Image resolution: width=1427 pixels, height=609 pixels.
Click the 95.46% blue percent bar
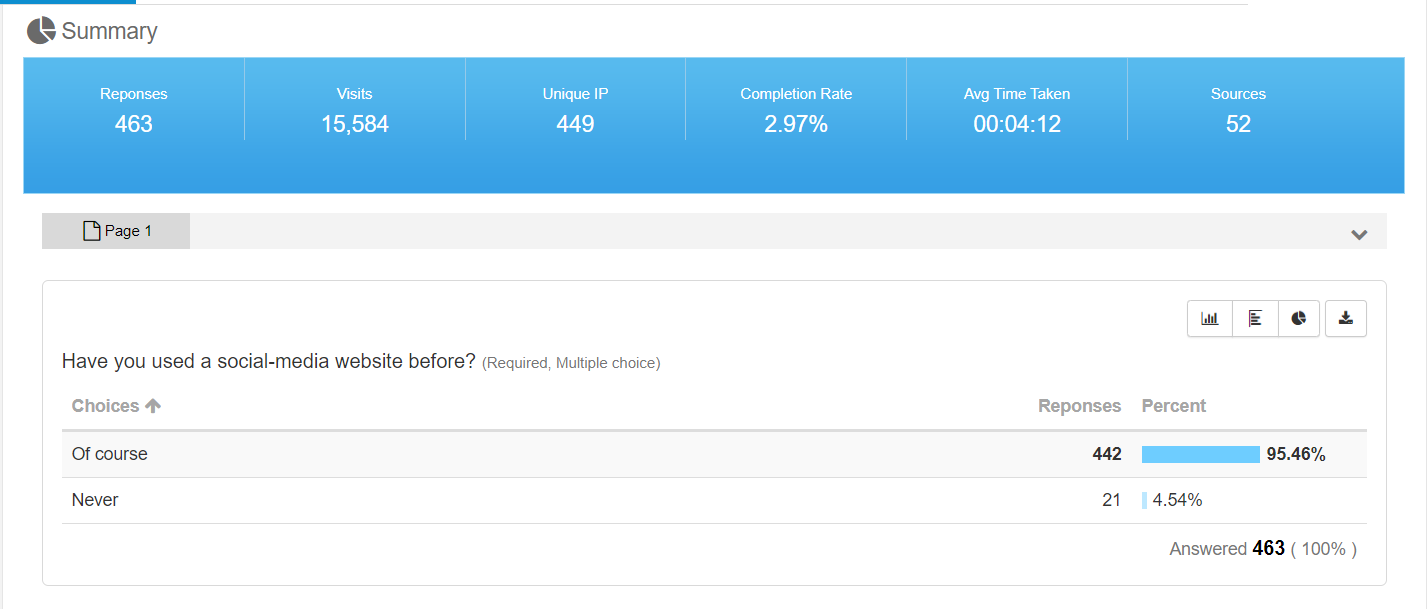click(1200, 455)
